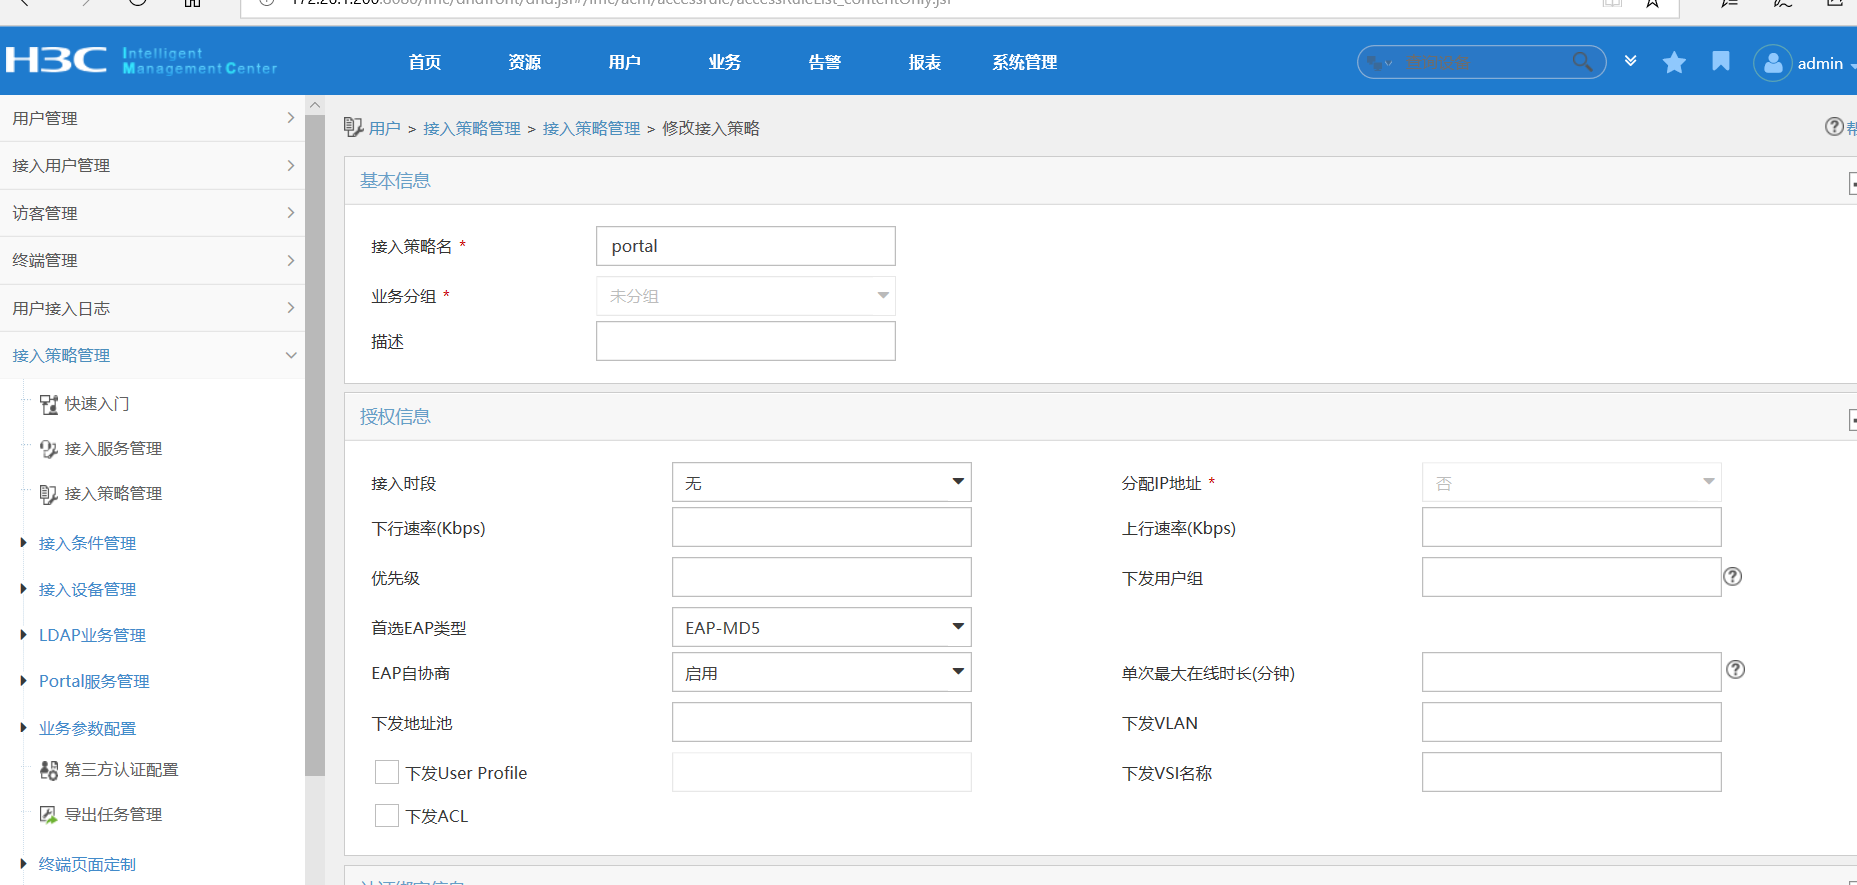The height and width of the screenshot is (885, 1857).
Task: Click the star favorites icon in the header
Action: [x=1674, y=63]
